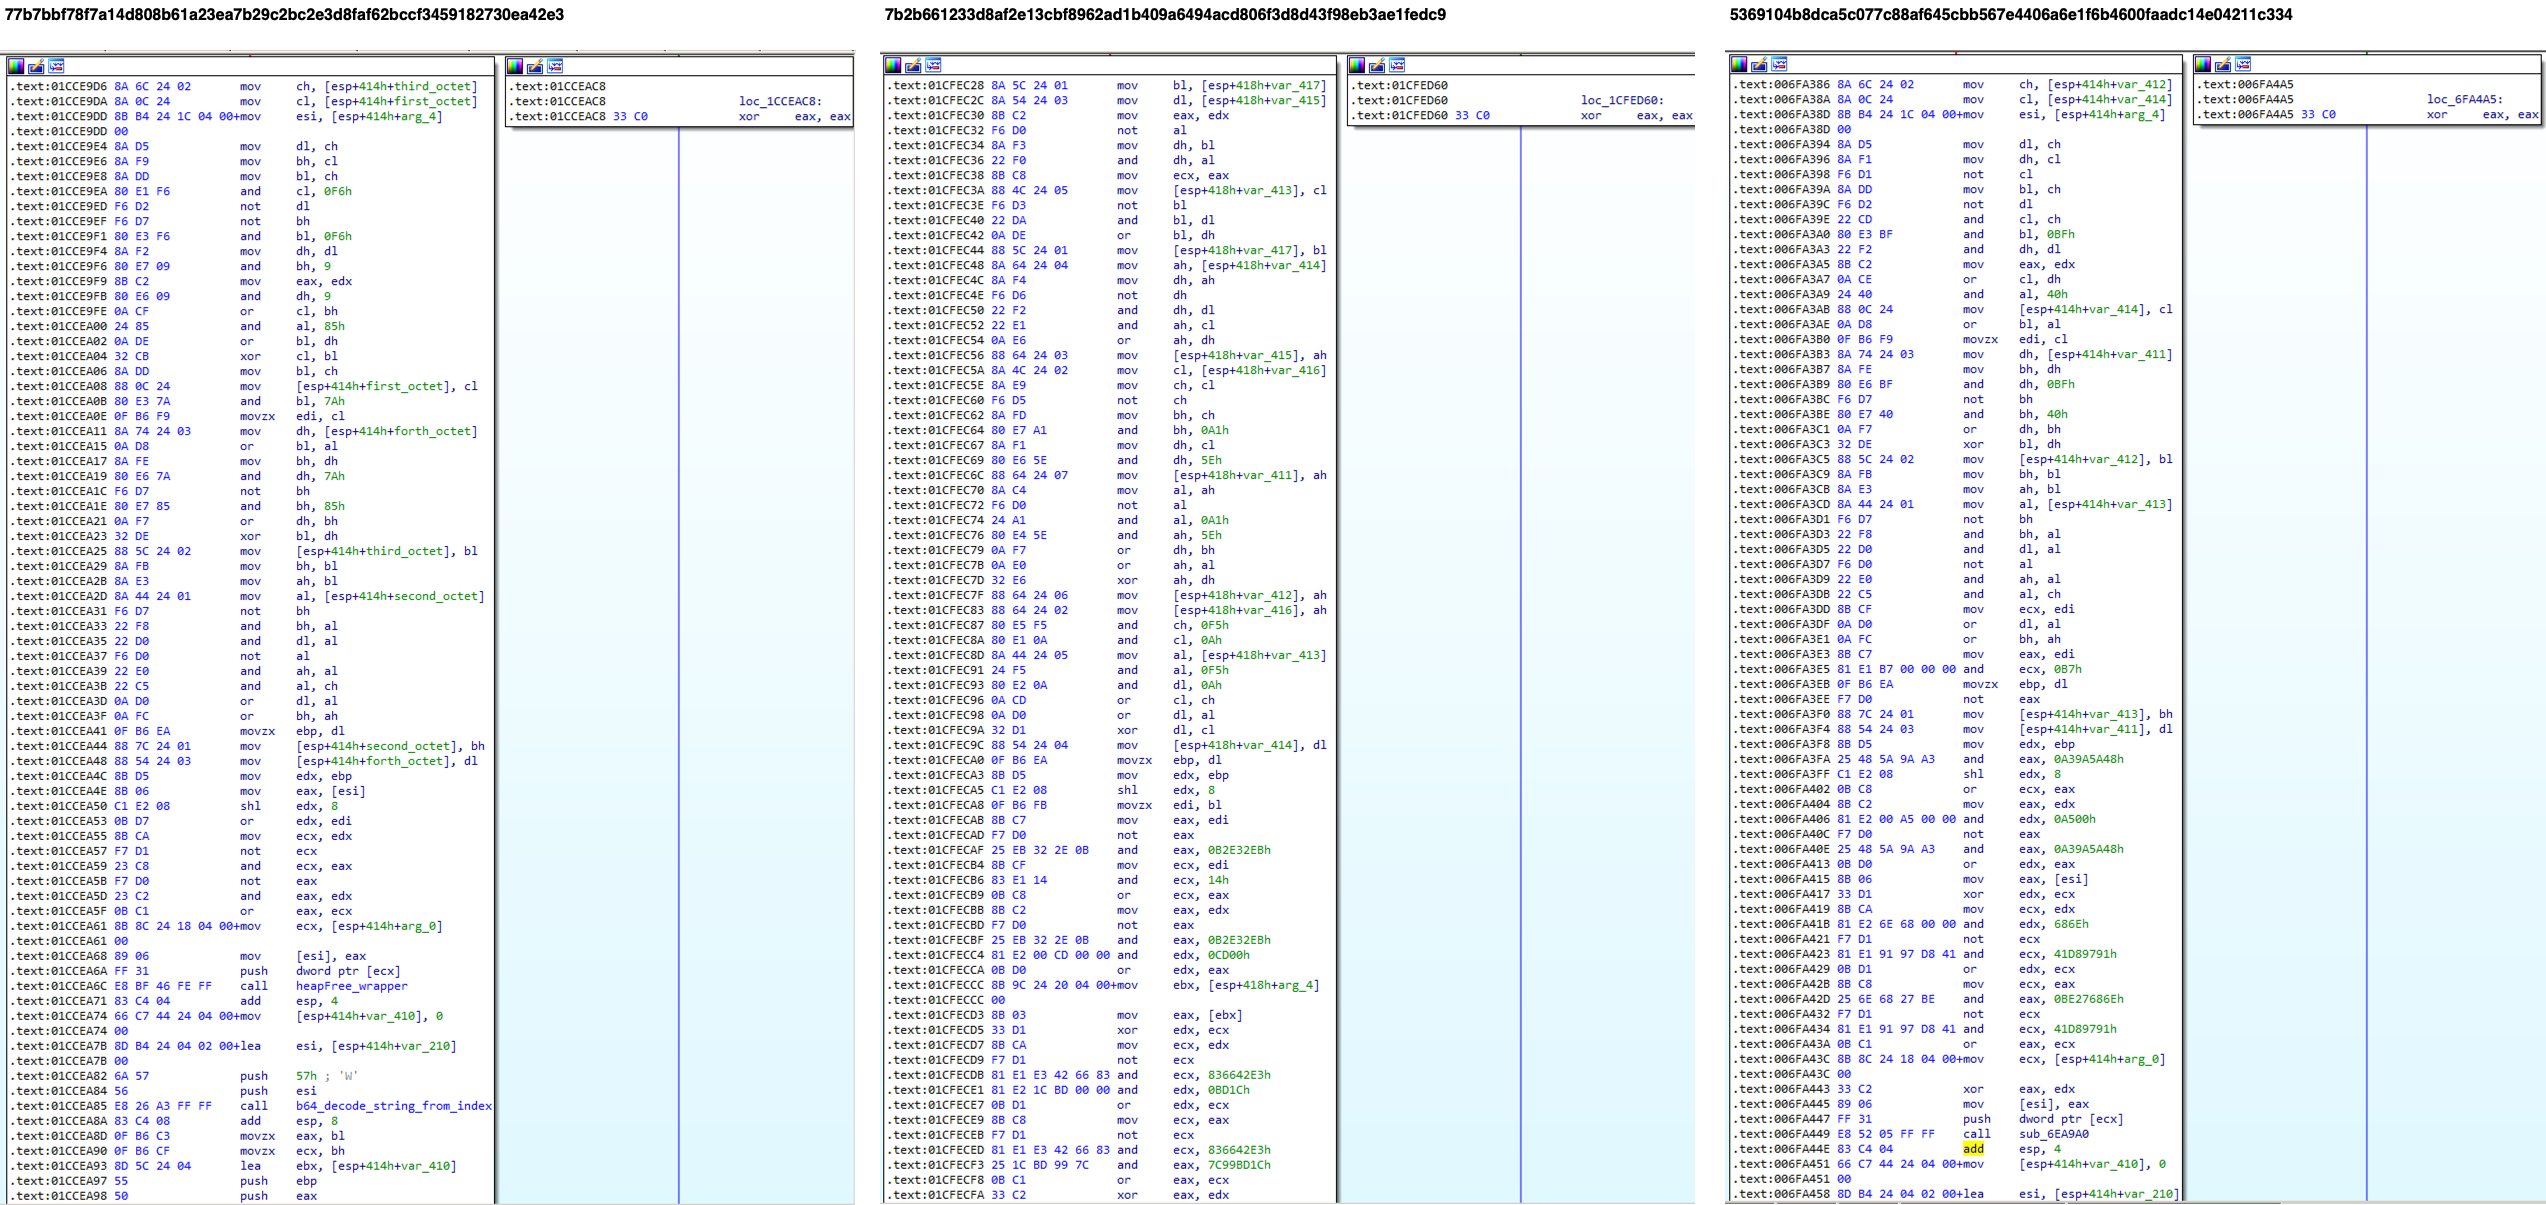The height and width of the screenshot is (1205, 2546).
Task: Click the group nodes icon on the loc_1CCEAC8 node
Action: click(x=555, y=66)
